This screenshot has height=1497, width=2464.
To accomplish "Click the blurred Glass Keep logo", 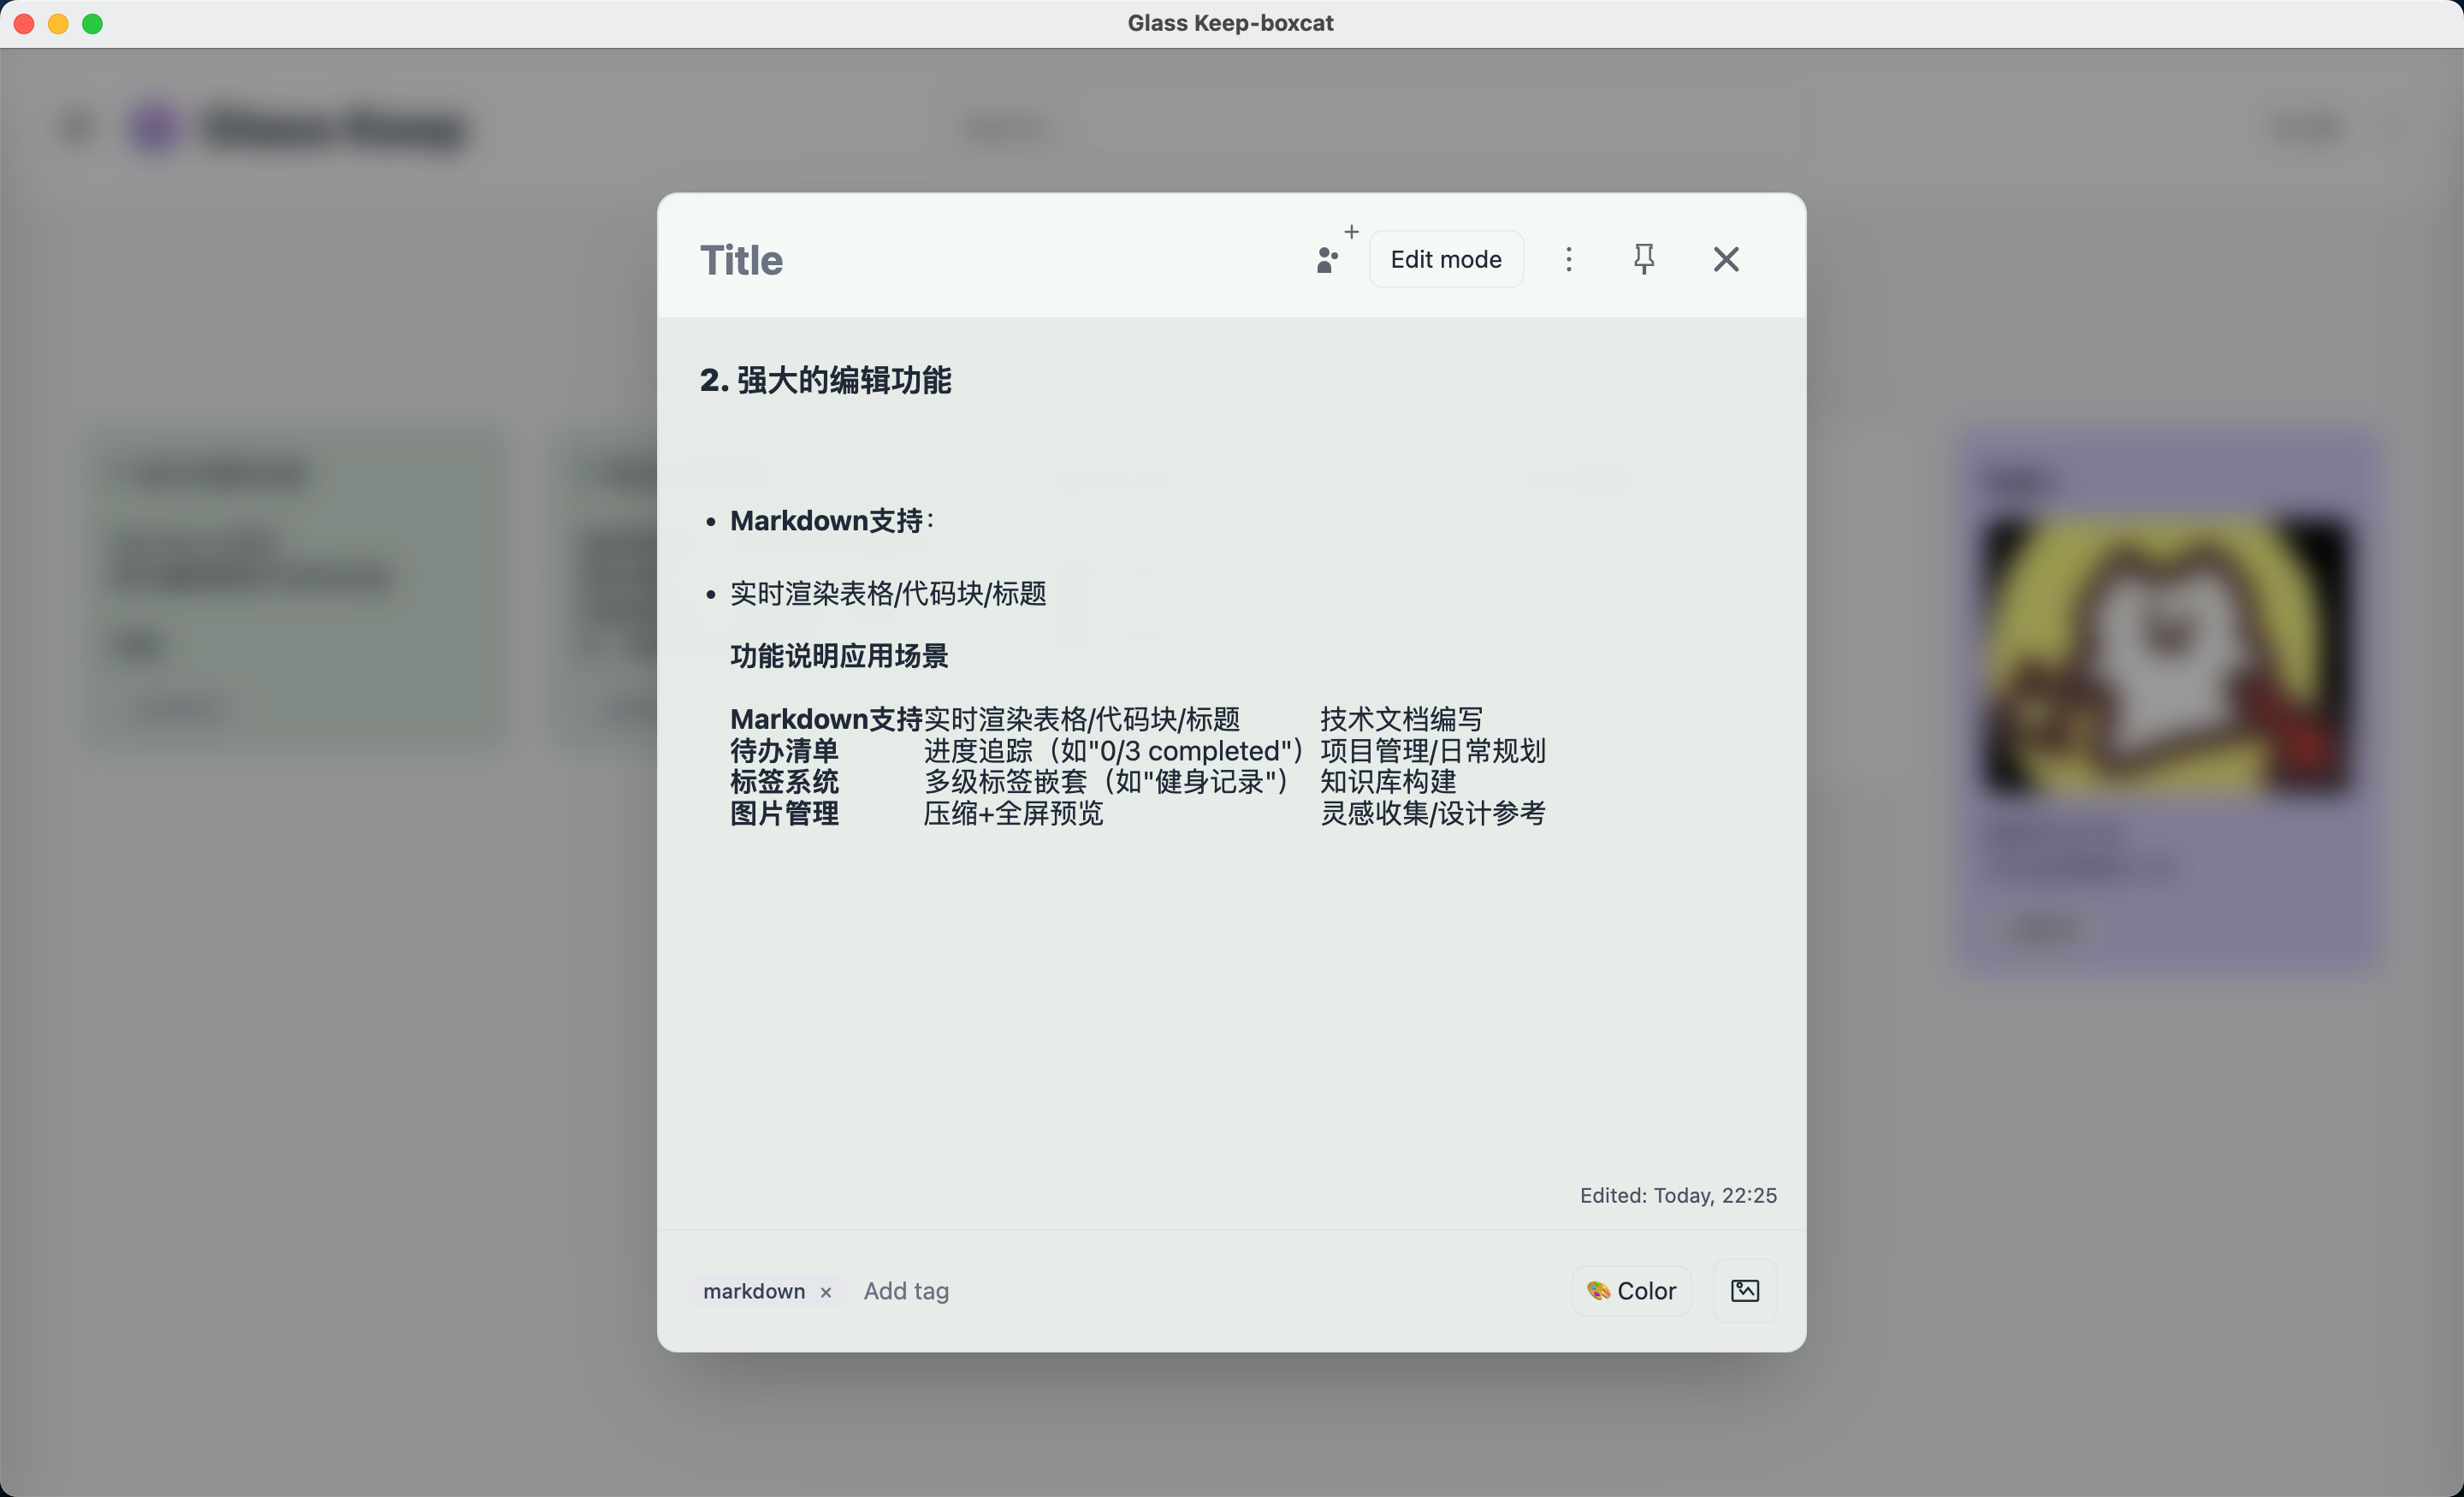I will [x=156, y=128].
